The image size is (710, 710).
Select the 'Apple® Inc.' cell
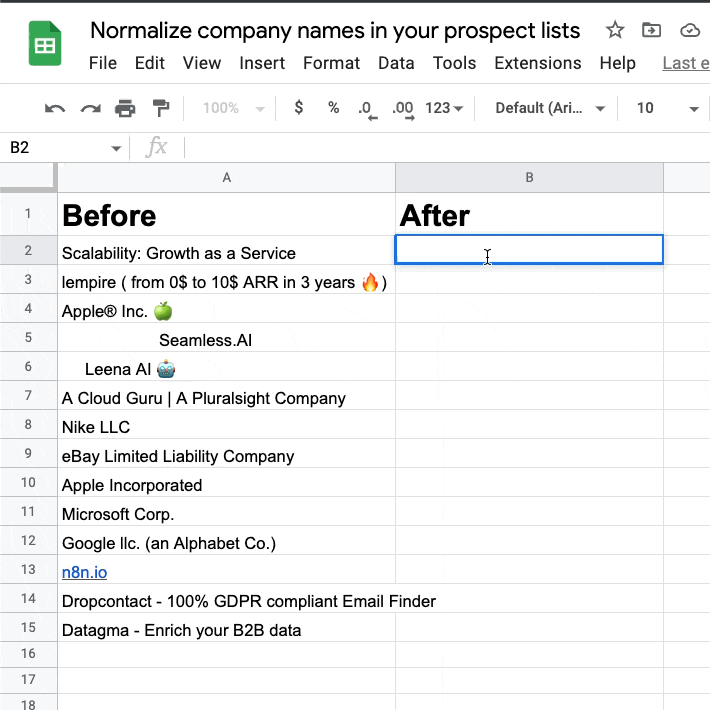(226, 308)
